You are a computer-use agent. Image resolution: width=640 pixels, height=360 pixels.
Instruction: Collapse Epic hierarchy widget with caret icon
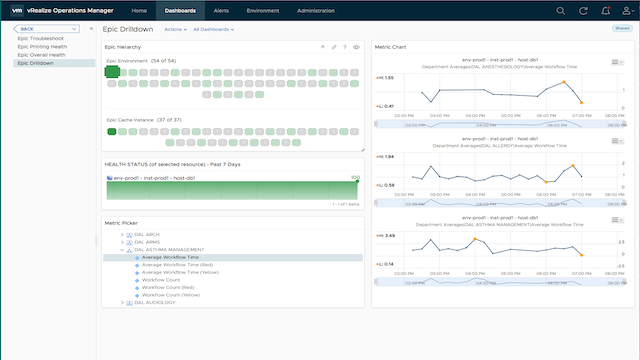[x=323, y=47]
